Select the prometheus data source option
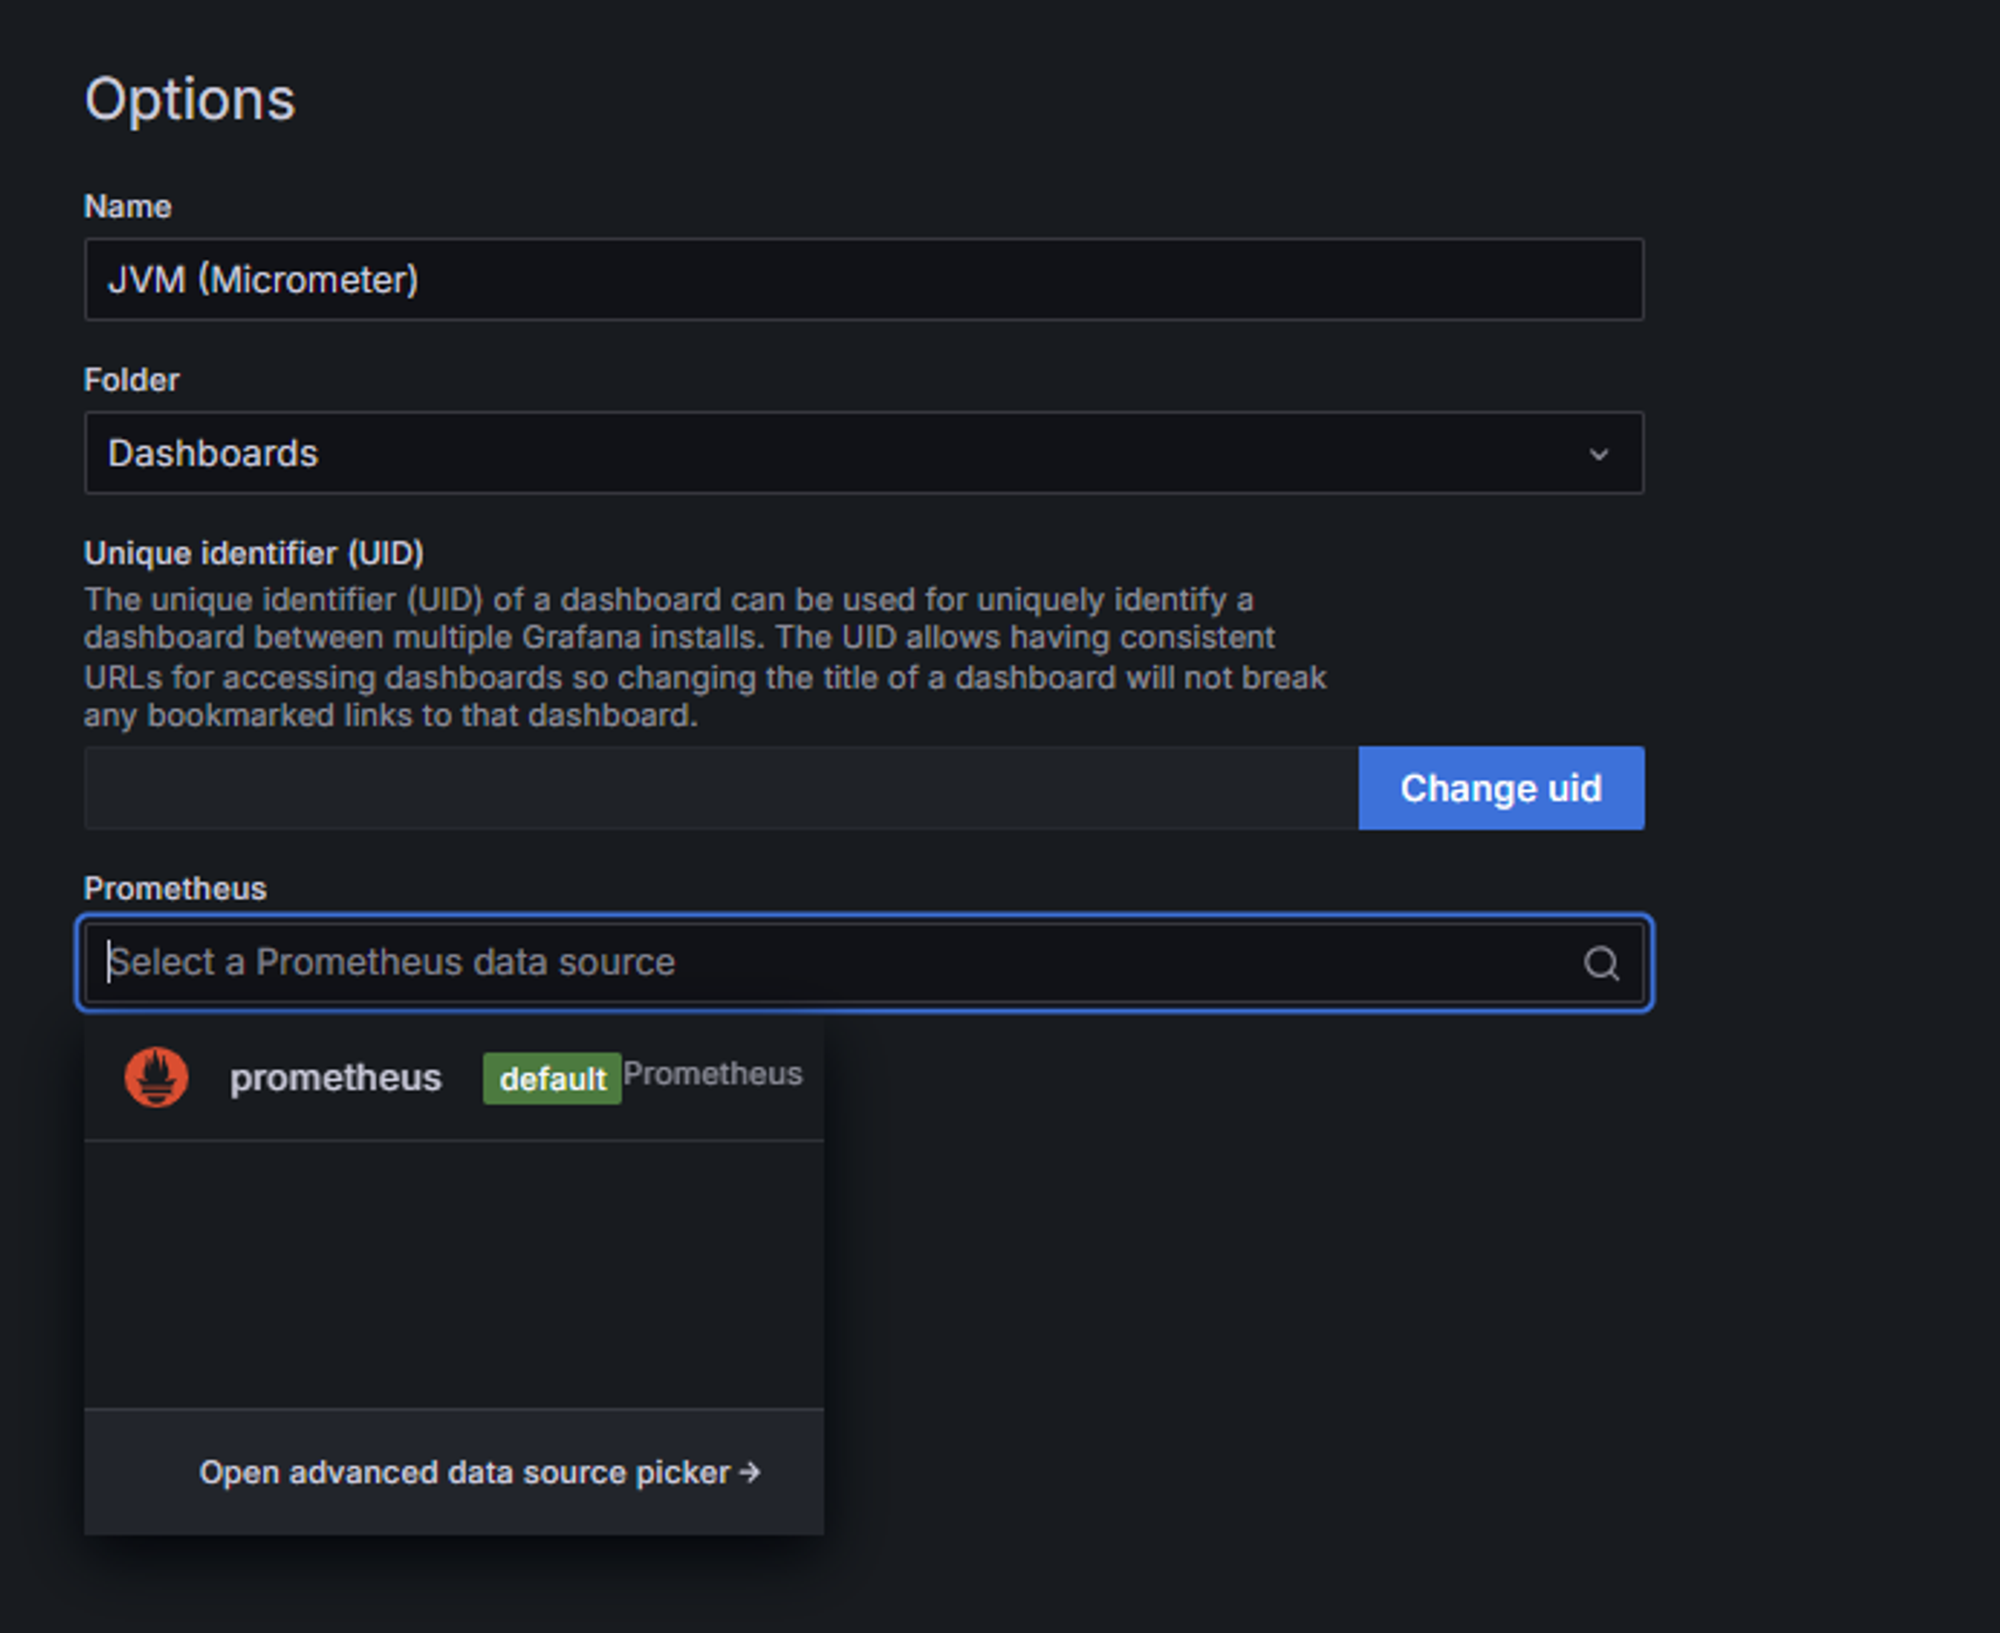 coord(335,1078)
